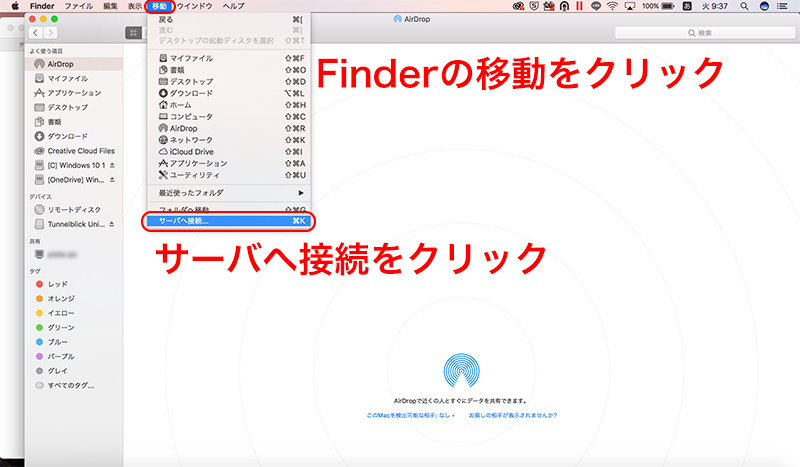The height and width of the screenshot is (467, 800).
Task: Expand the 最近使ったフォルダ submenu
Action: click(x=229, y=193)
